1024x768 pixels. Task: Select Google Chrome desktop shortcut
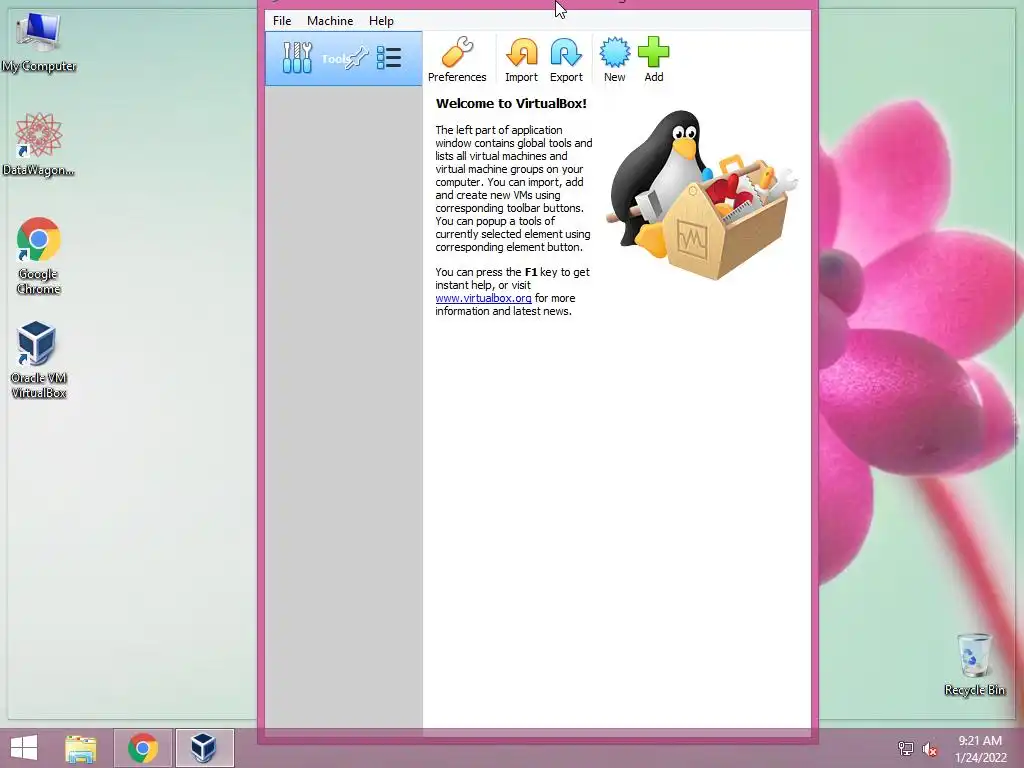coord(39,256)
